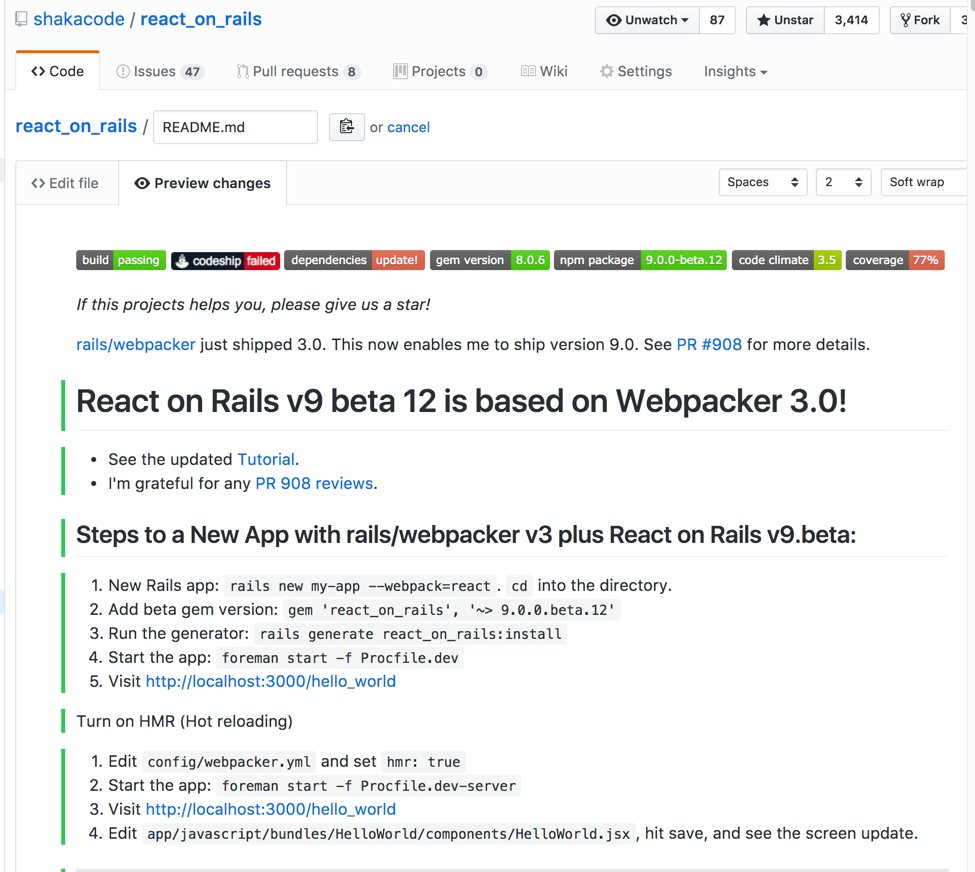975x872 pixels.
Task: Click the build passing badge
Action: 121,260
